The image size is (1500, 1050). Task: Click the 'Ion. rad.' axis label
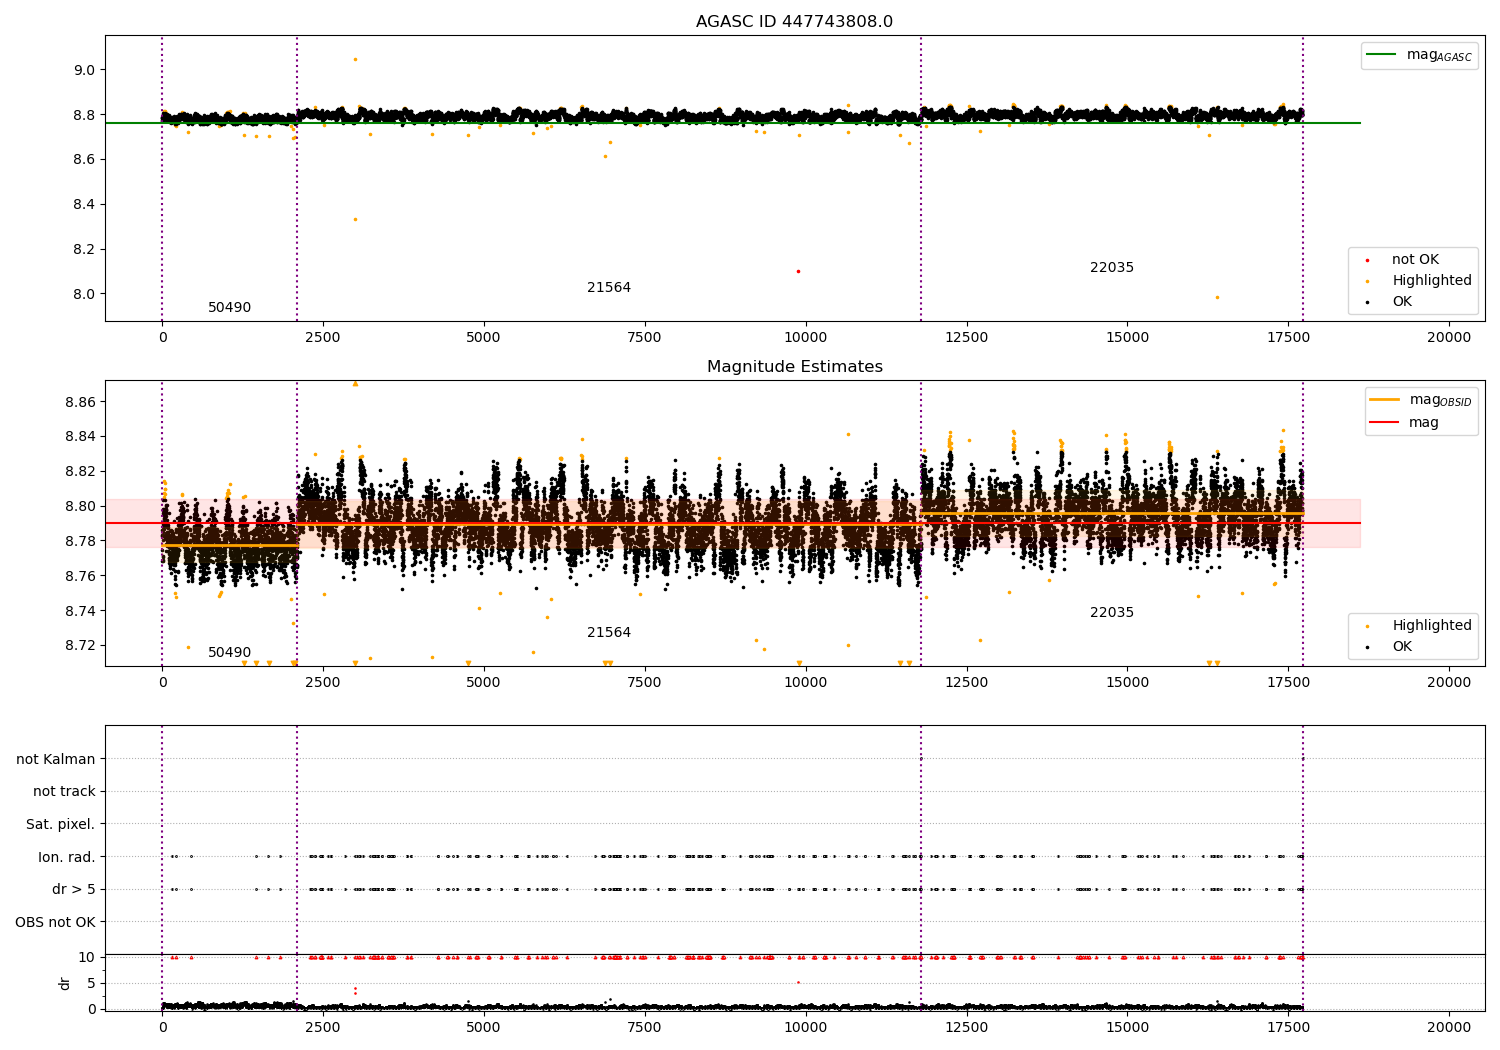click(67, 857)
